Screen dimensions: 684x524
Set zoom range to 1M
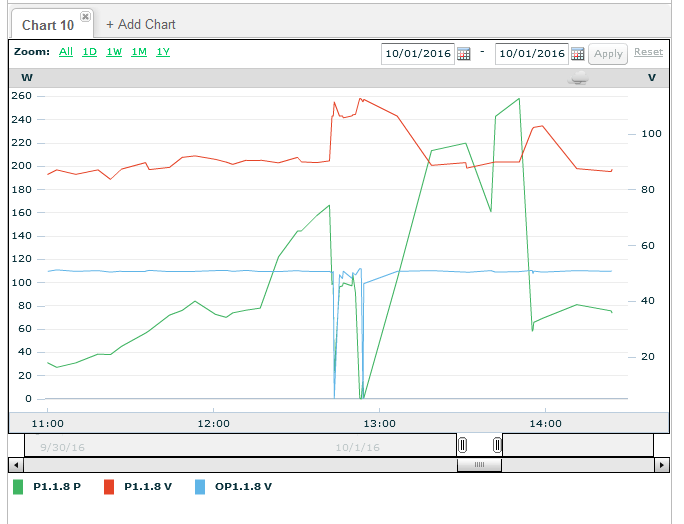pyautogui.click(x=139, y=52)
